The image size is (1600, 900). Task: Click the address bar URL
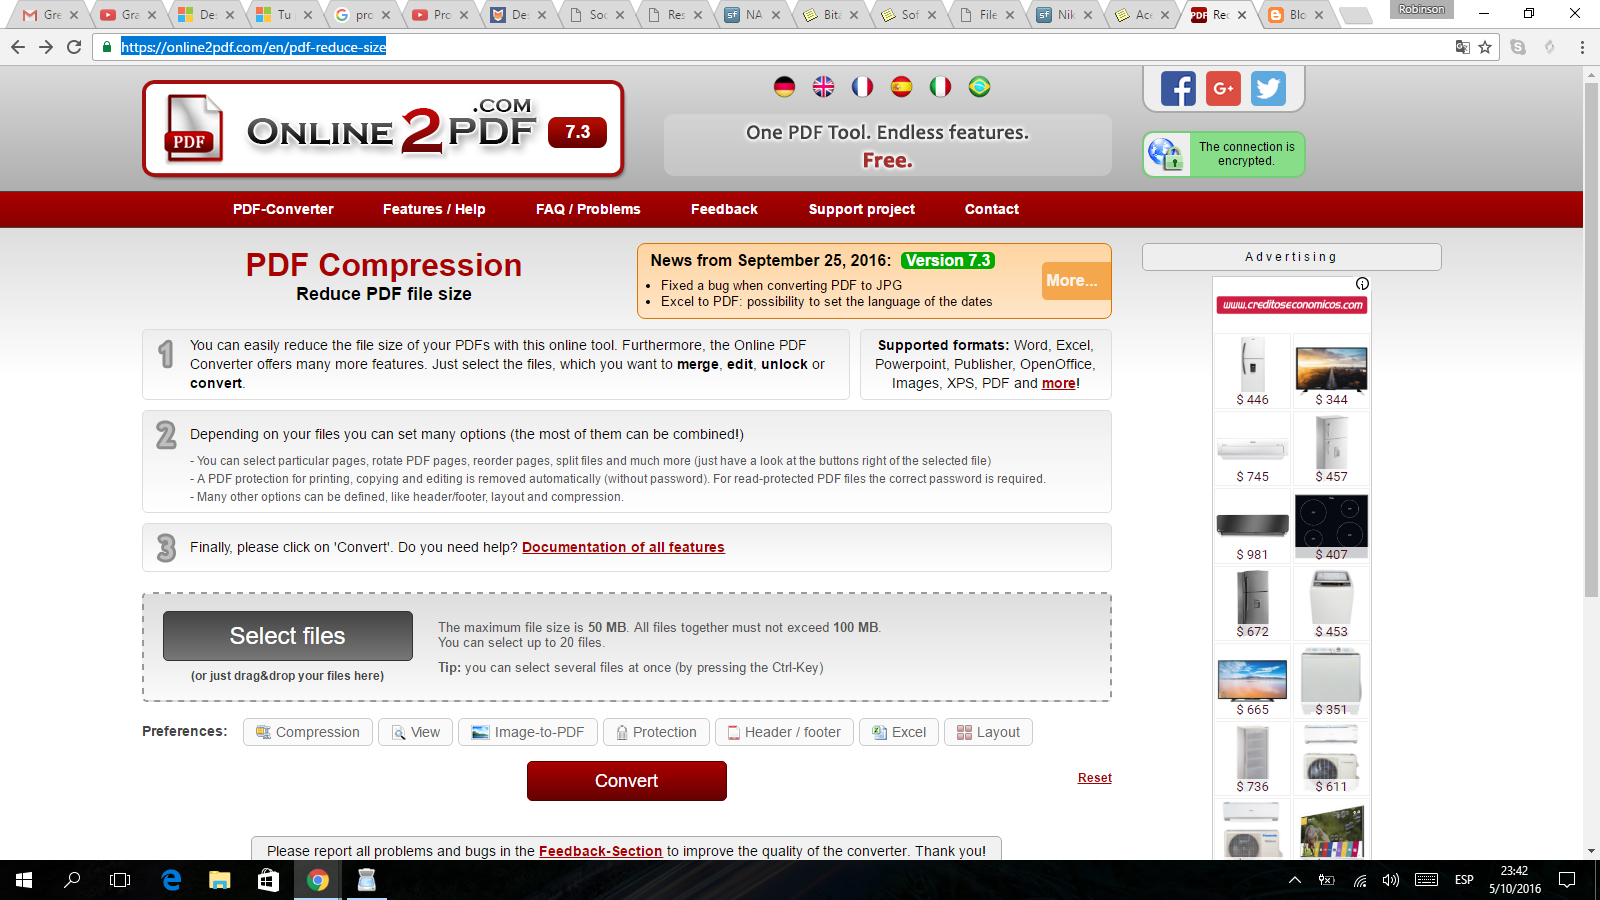tap(254, 47)
